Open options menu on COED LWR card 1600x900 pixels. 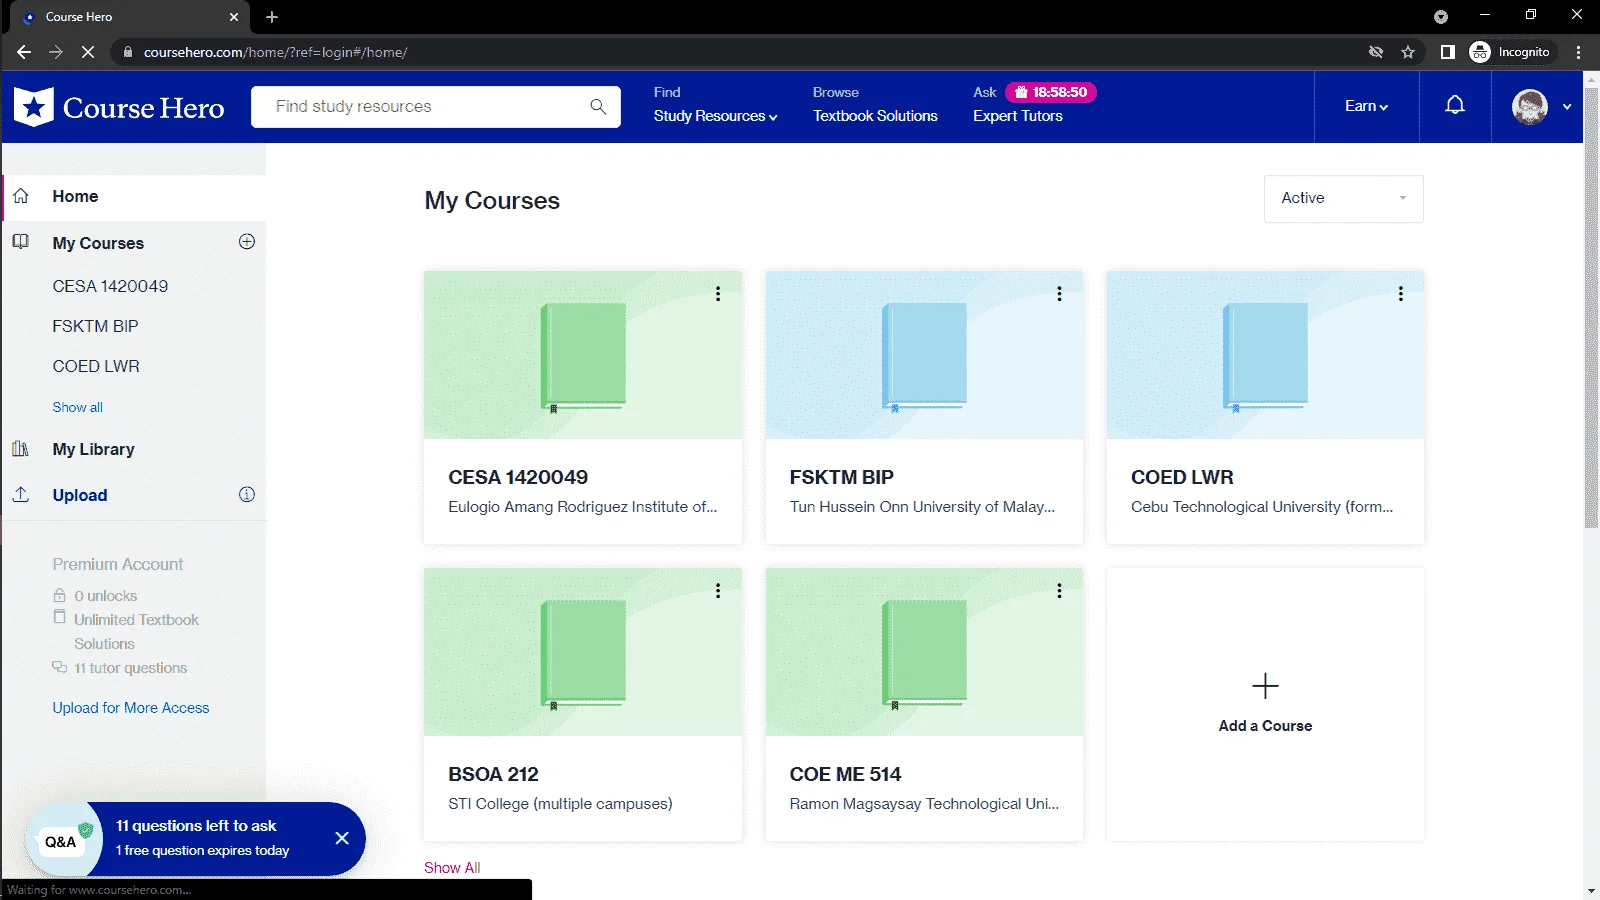click(1400, 294)
